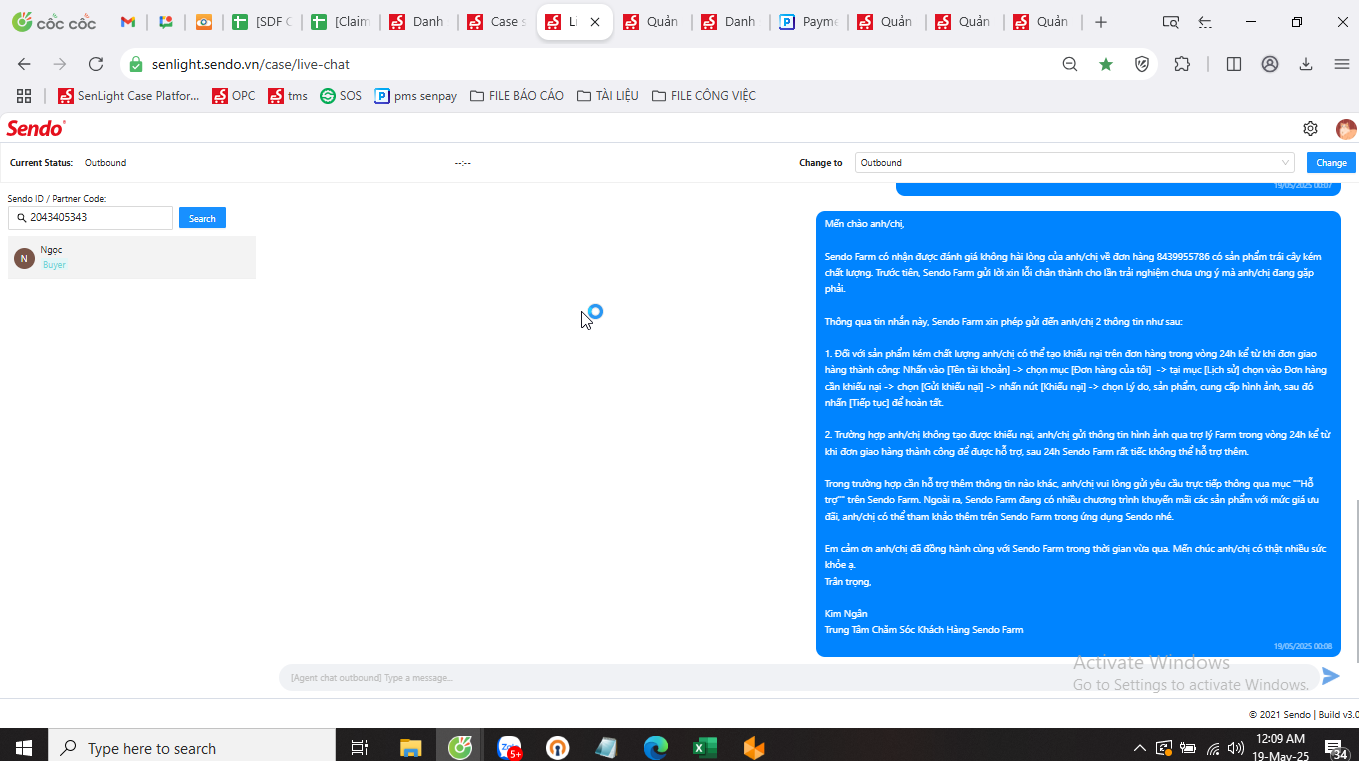Viewport: 1359px width, 761px height.
Task: Open the Gmail pinned tab
Action: (x=127, y=22)
